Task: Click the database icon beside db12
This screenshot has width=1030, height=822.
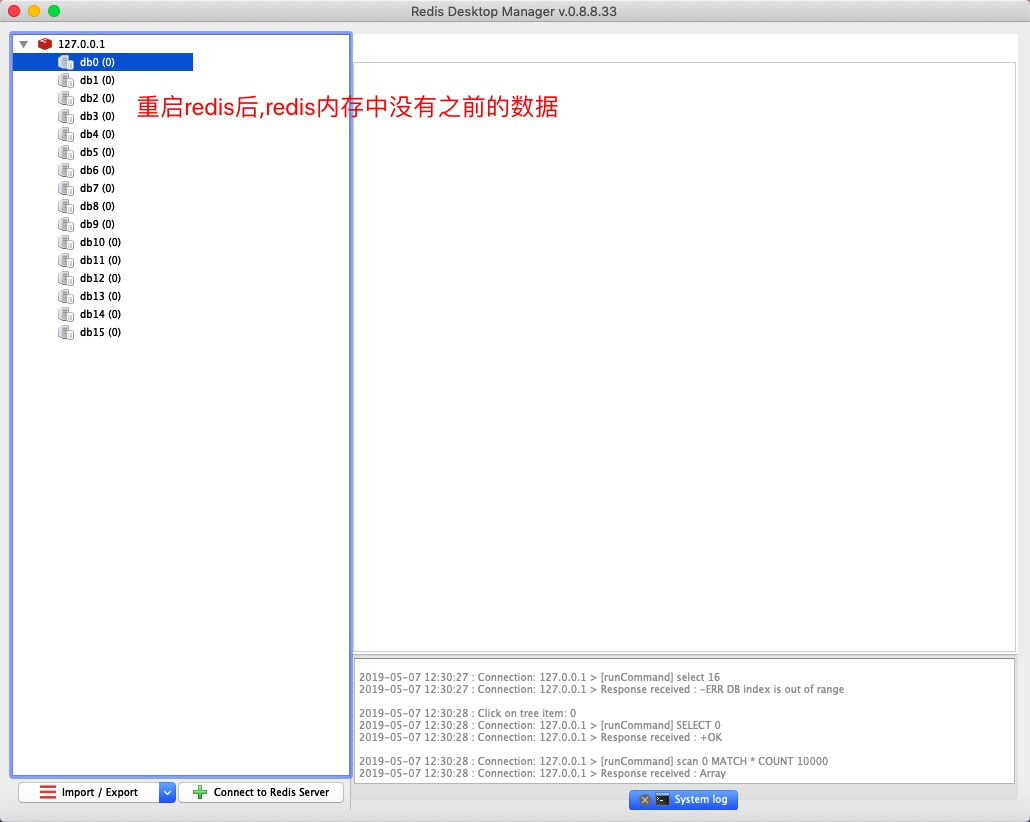Action: click(x=66, y=278)
